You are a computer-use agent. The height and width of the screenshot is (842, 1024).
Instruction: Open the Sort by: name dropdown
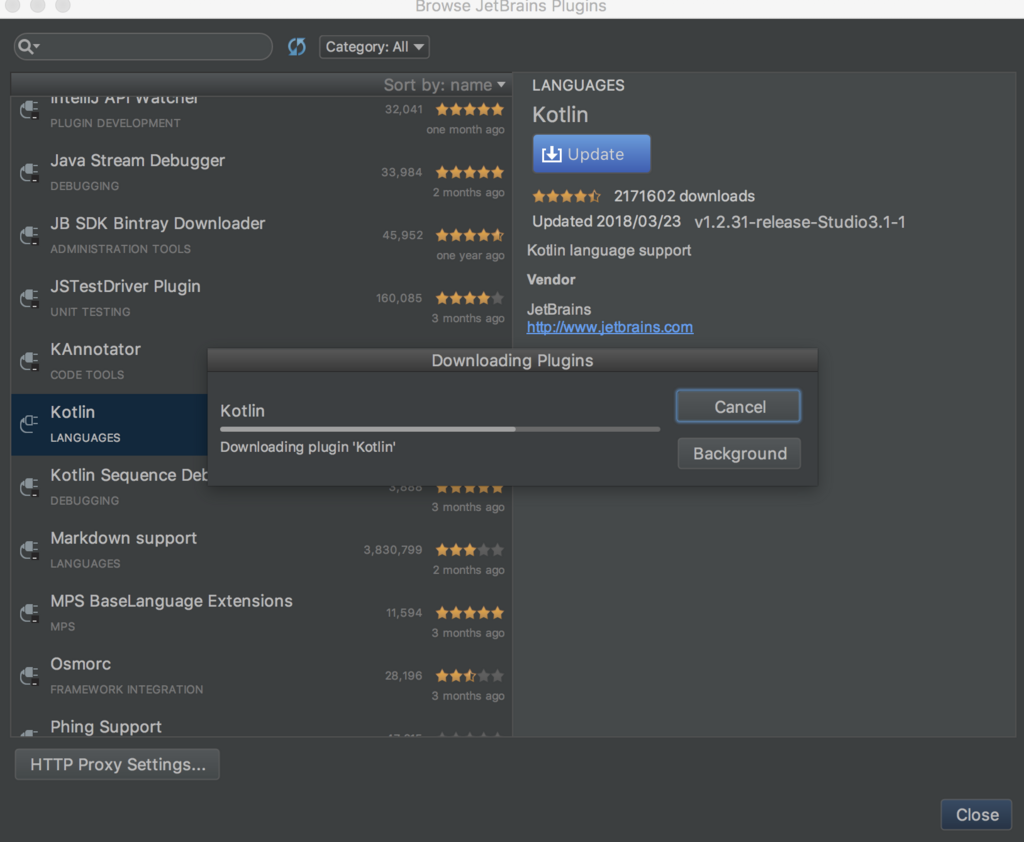click(x=444, y=85)
